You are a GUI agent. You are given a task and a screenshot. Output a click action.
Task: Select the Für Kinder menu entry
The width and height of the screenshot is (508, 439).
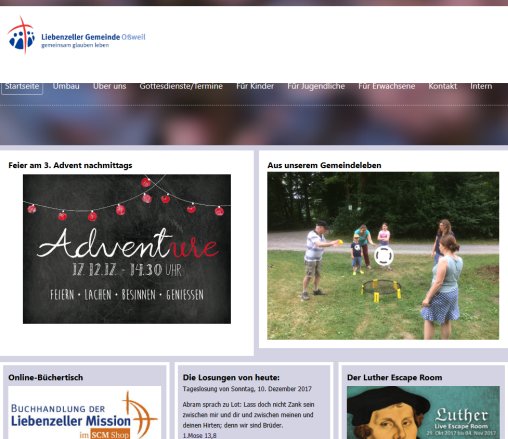click(x=255, y=86)
